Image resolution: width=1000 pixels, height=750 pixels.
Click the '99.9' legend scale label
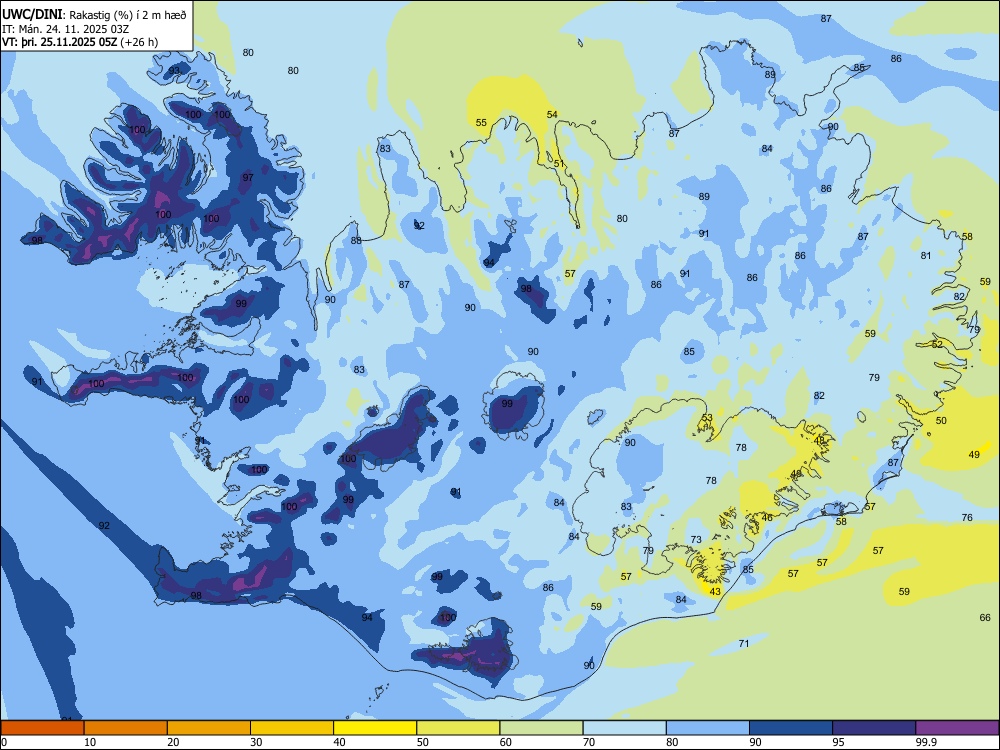click(x=925, y=742)
